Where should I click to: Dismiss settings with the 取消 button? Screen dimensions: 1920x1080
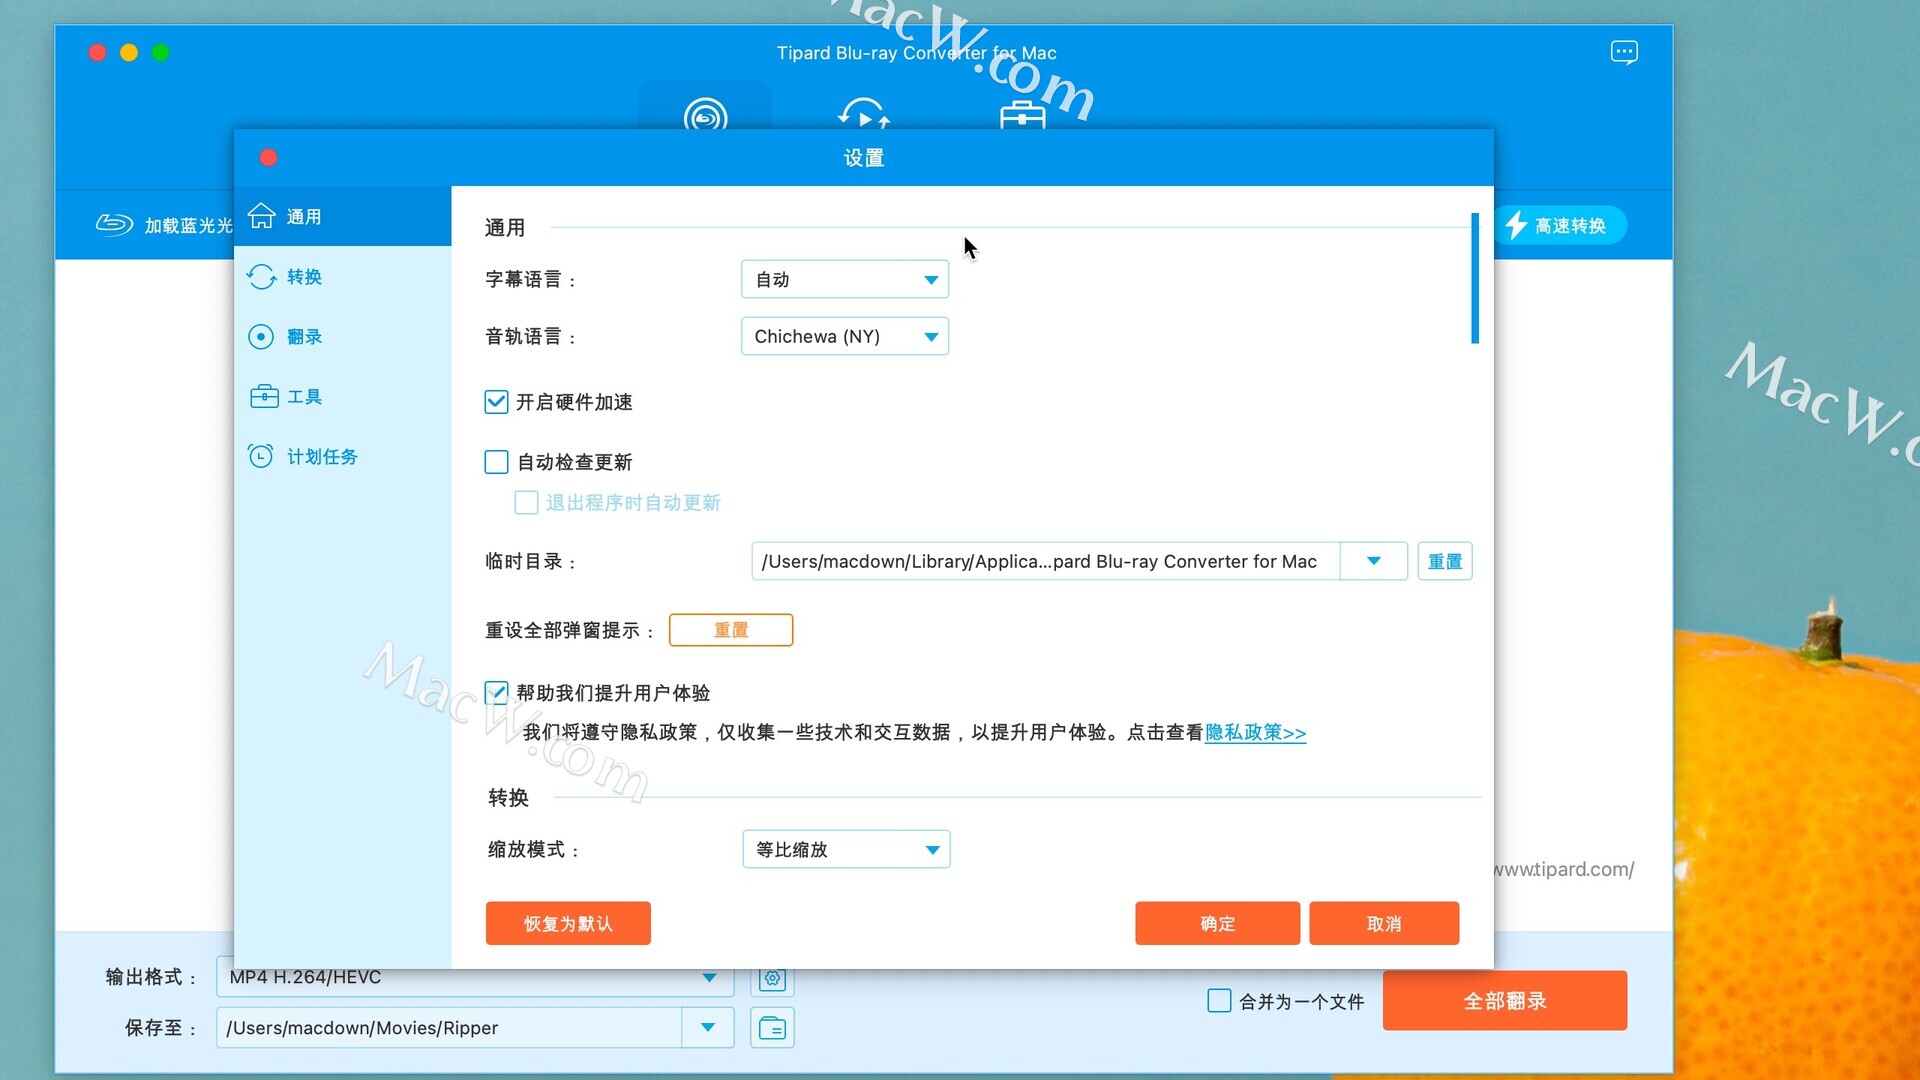1384,923
